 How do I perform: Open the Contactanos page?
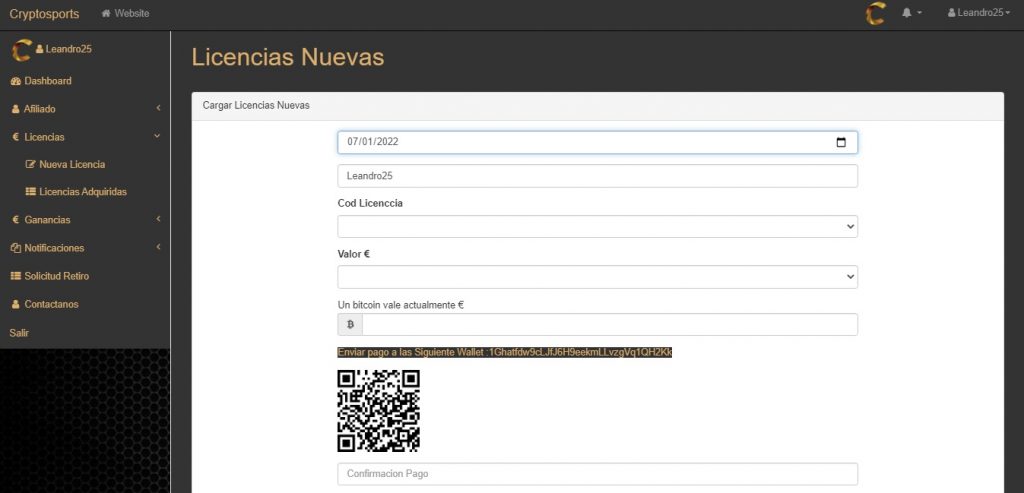pos(50,304)
